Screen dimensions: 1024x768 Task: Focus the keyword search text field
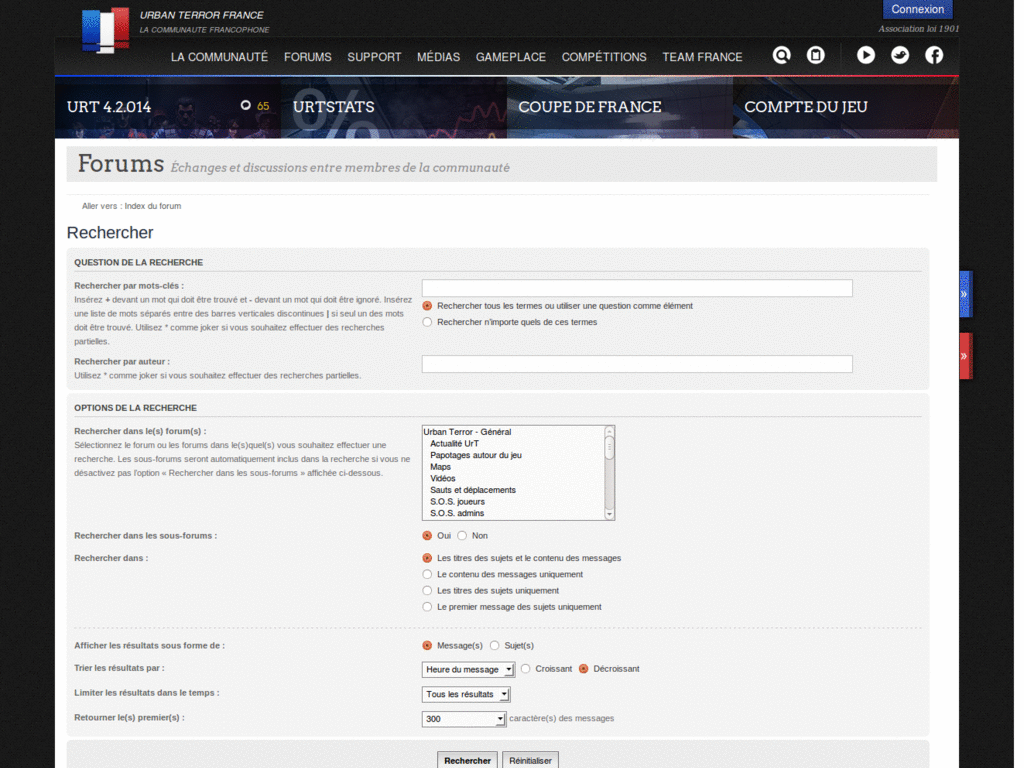(637, 288)
